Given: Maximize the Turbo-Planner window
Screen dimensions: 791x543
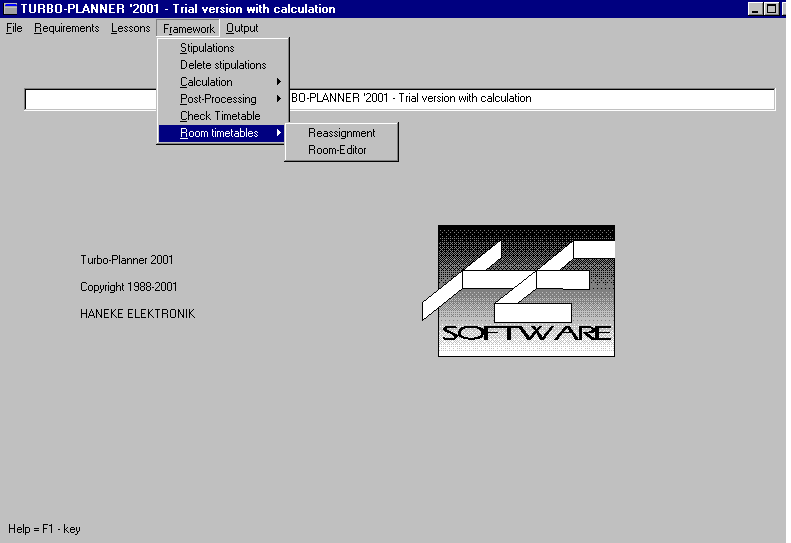Looking at the screenshot, I should (x=771, y=9).
